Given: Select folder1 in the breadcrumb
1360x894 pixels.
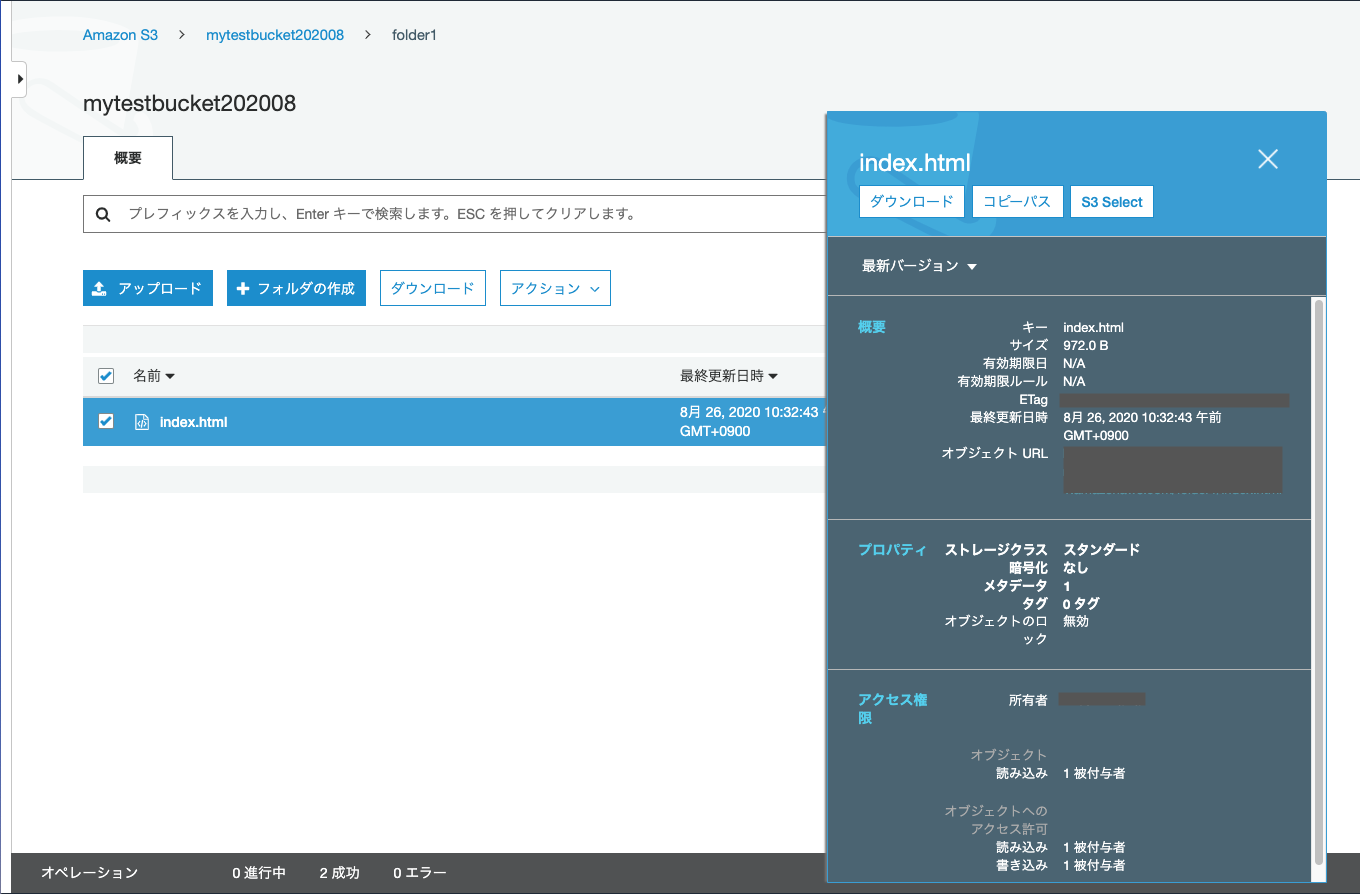Looking at the screenshot, I should point(414,35).
